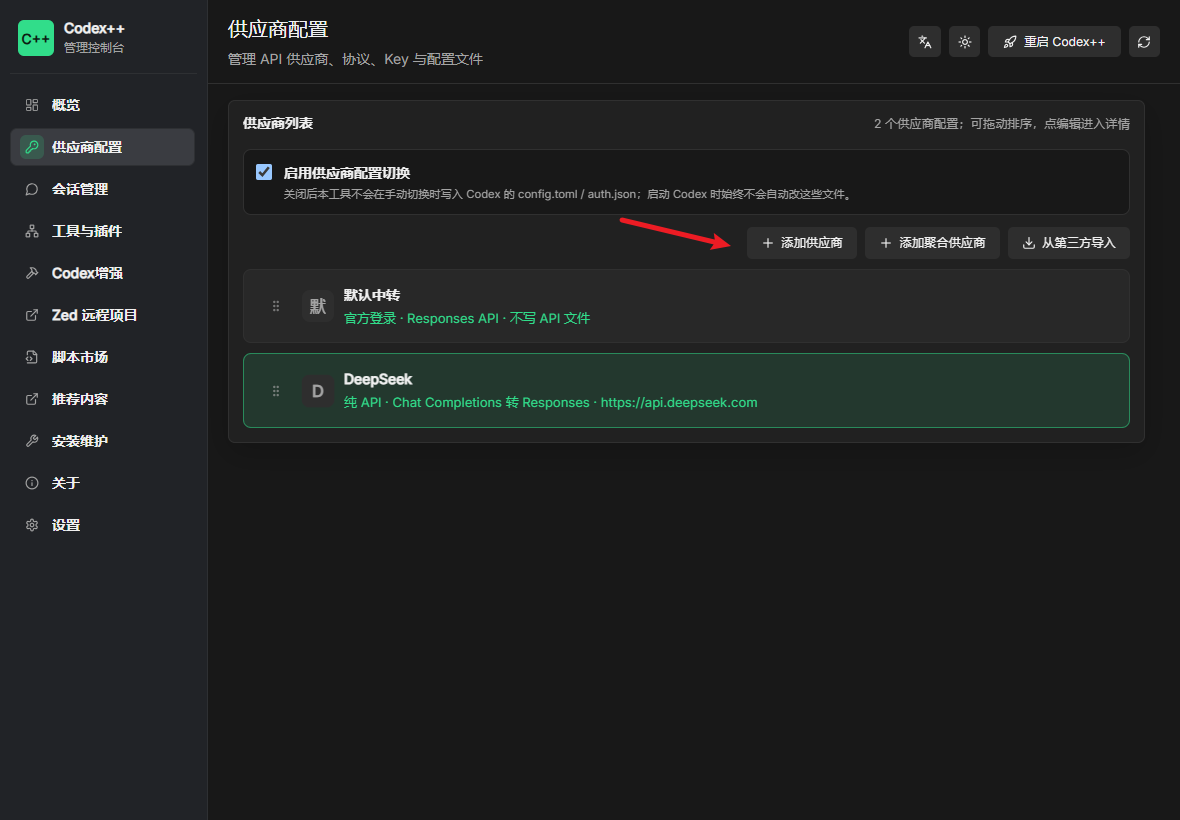This screenshot has width=1180, height=820.
Task: Open the 关于 sidebar item
Action: pos(102,483)
